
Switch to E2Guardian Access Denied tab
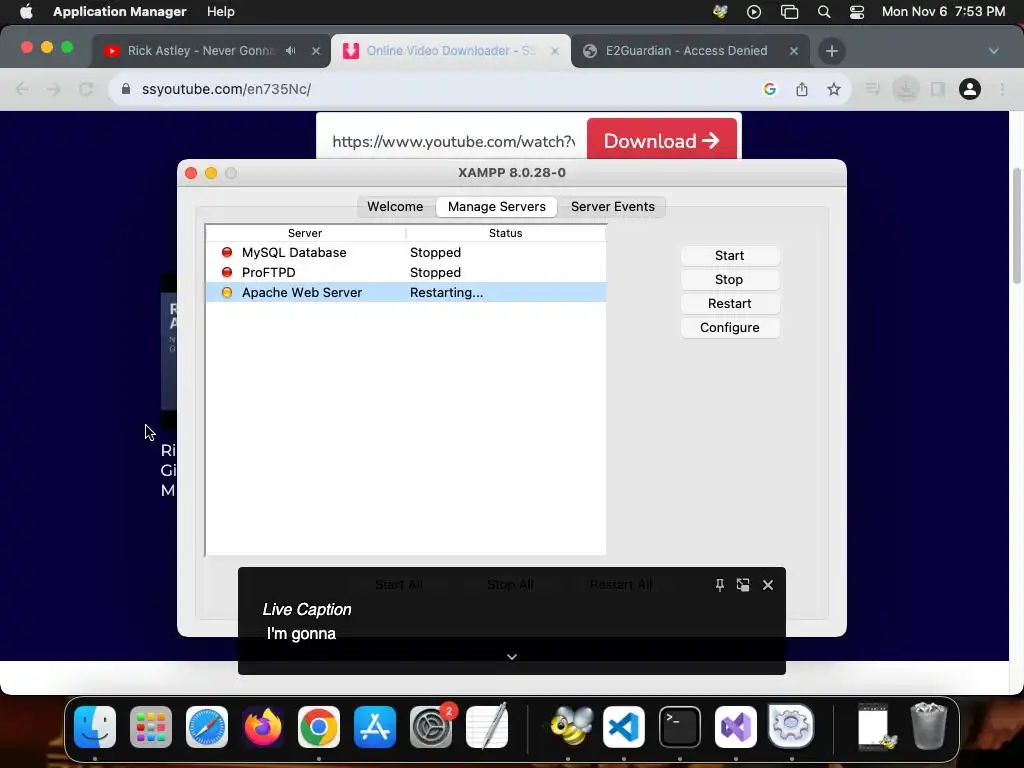(x=686, y=51)
